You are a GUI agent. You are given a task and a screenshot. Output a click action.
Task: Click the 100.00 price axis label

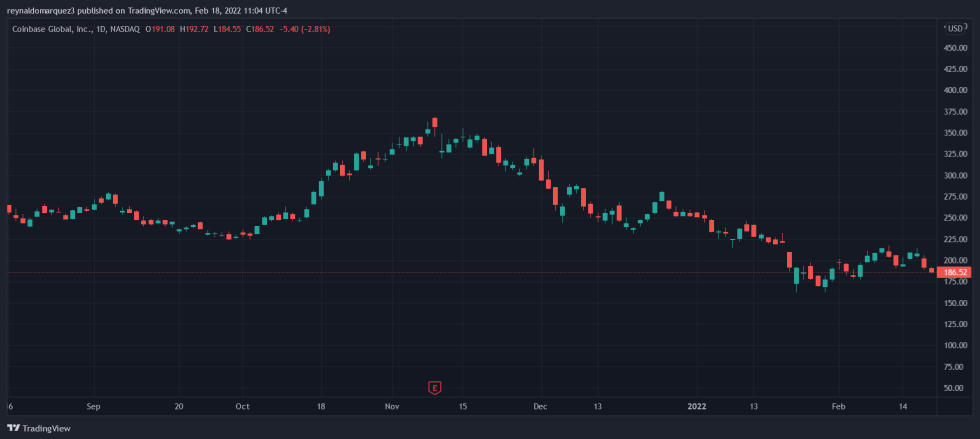tap(954, 345)
